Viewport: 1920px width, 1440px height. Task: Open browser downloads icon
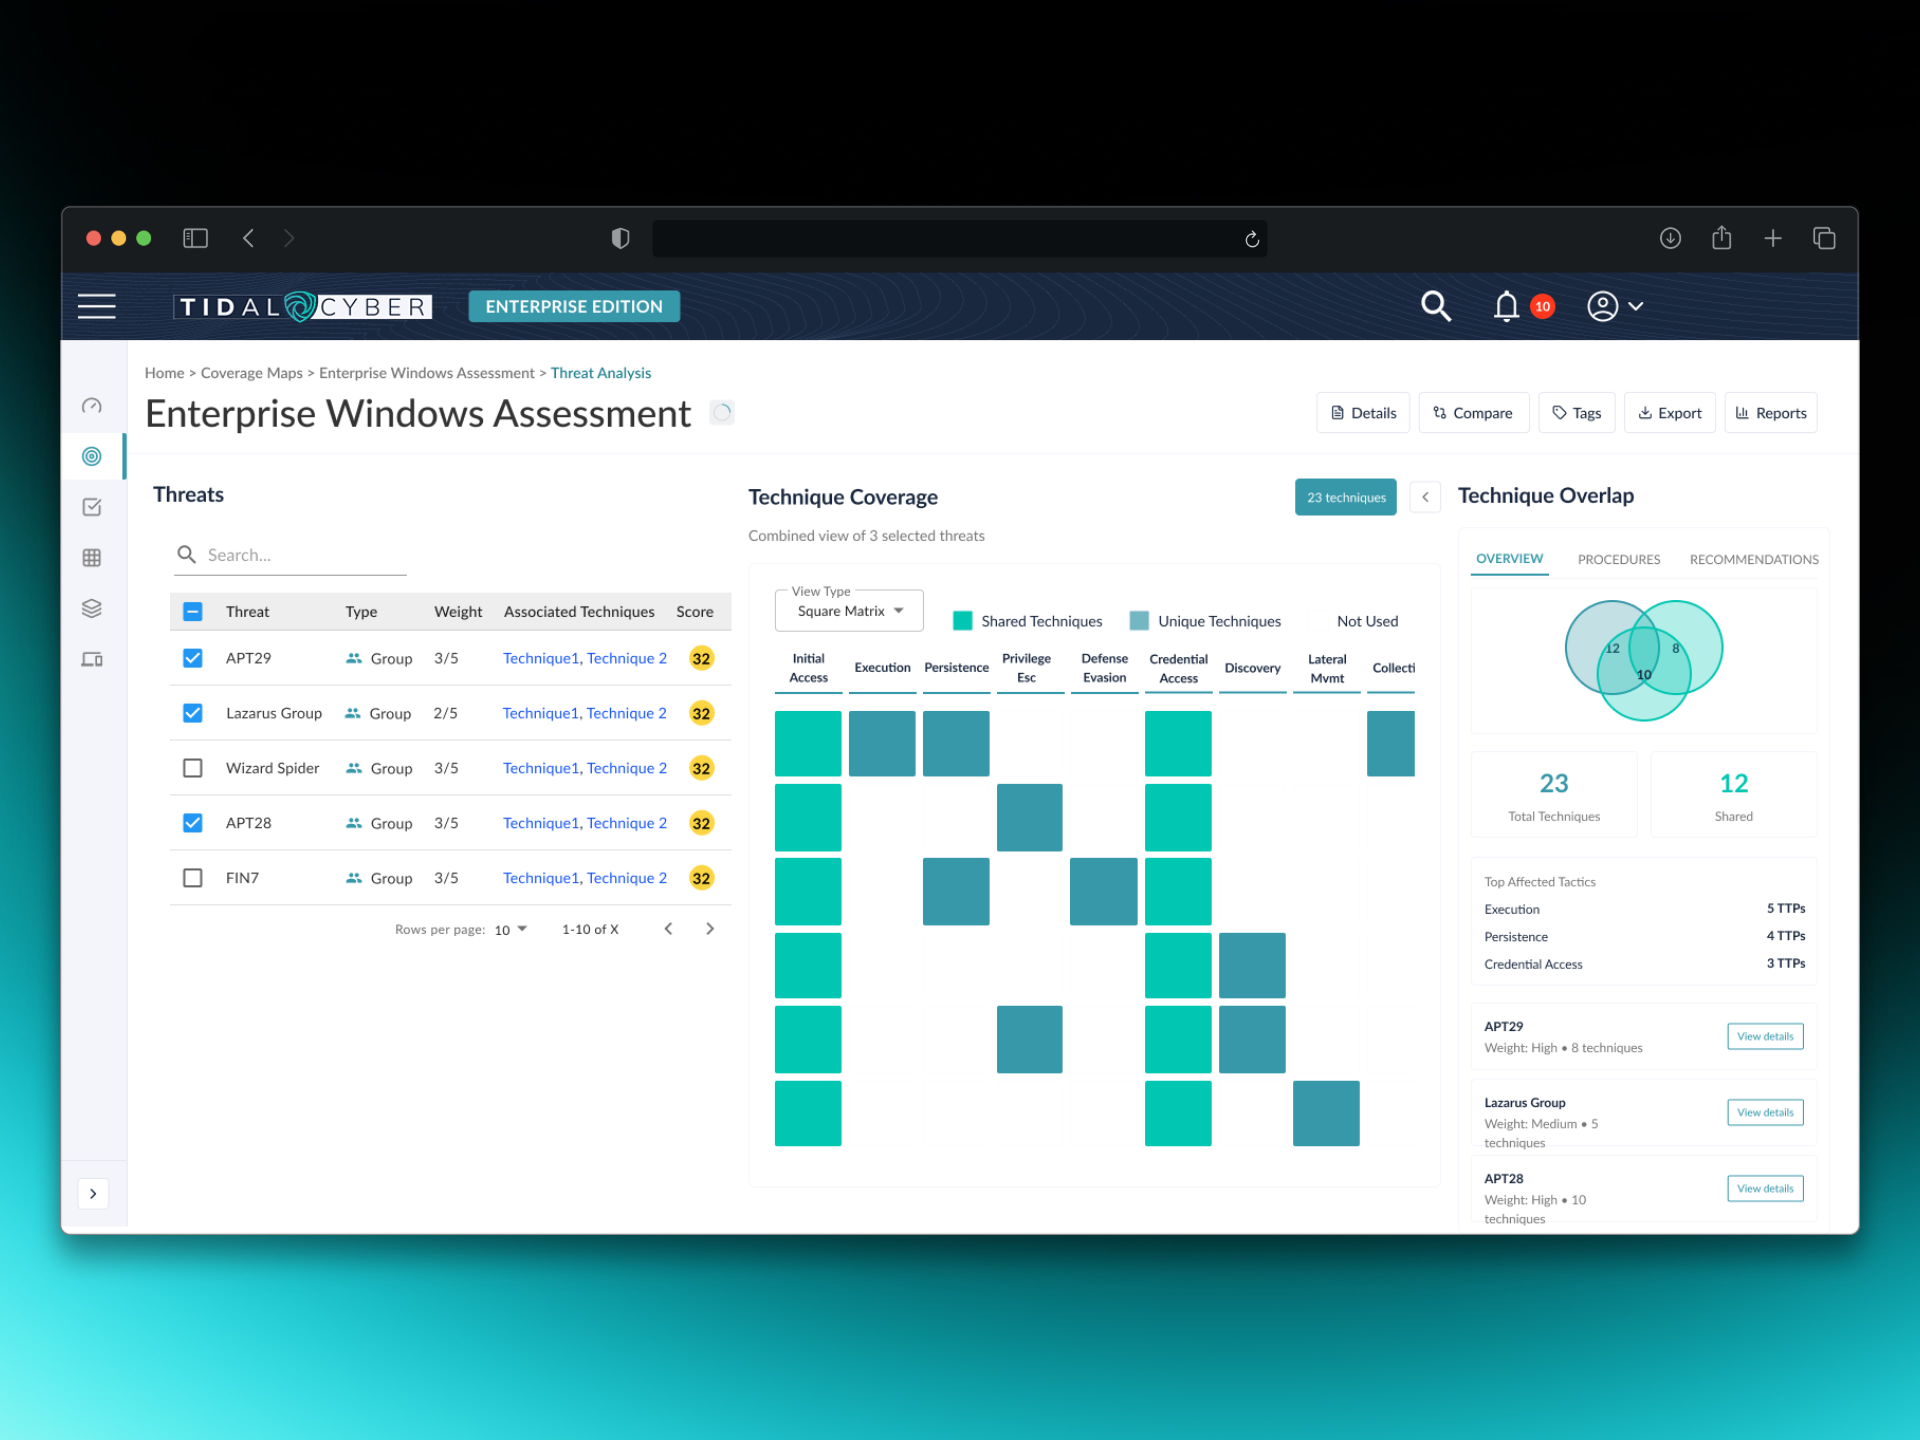1670,238
